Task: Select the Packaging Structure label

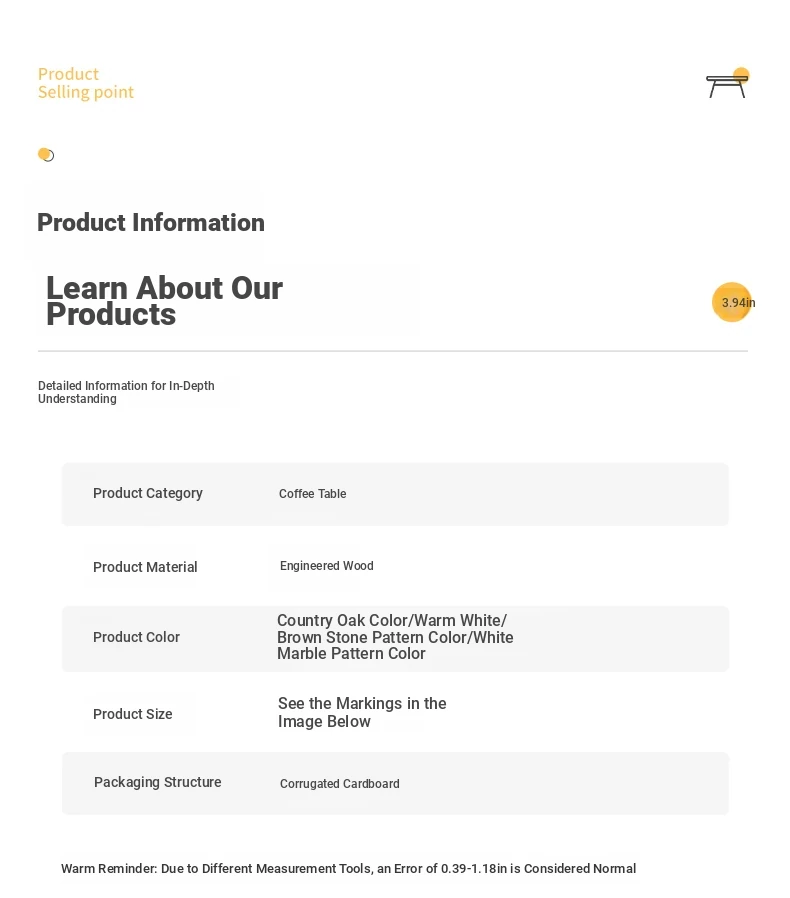Action: (x=158, y=782)
